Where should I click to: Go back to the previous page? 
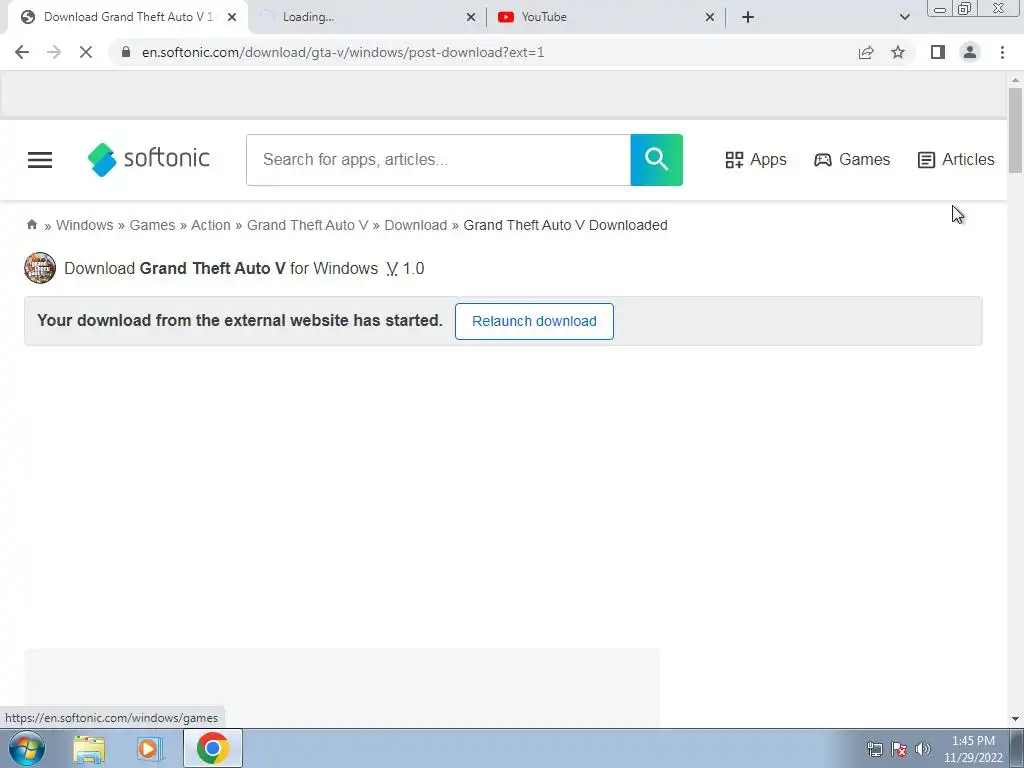pyautogui.click(x=22, y=52)
